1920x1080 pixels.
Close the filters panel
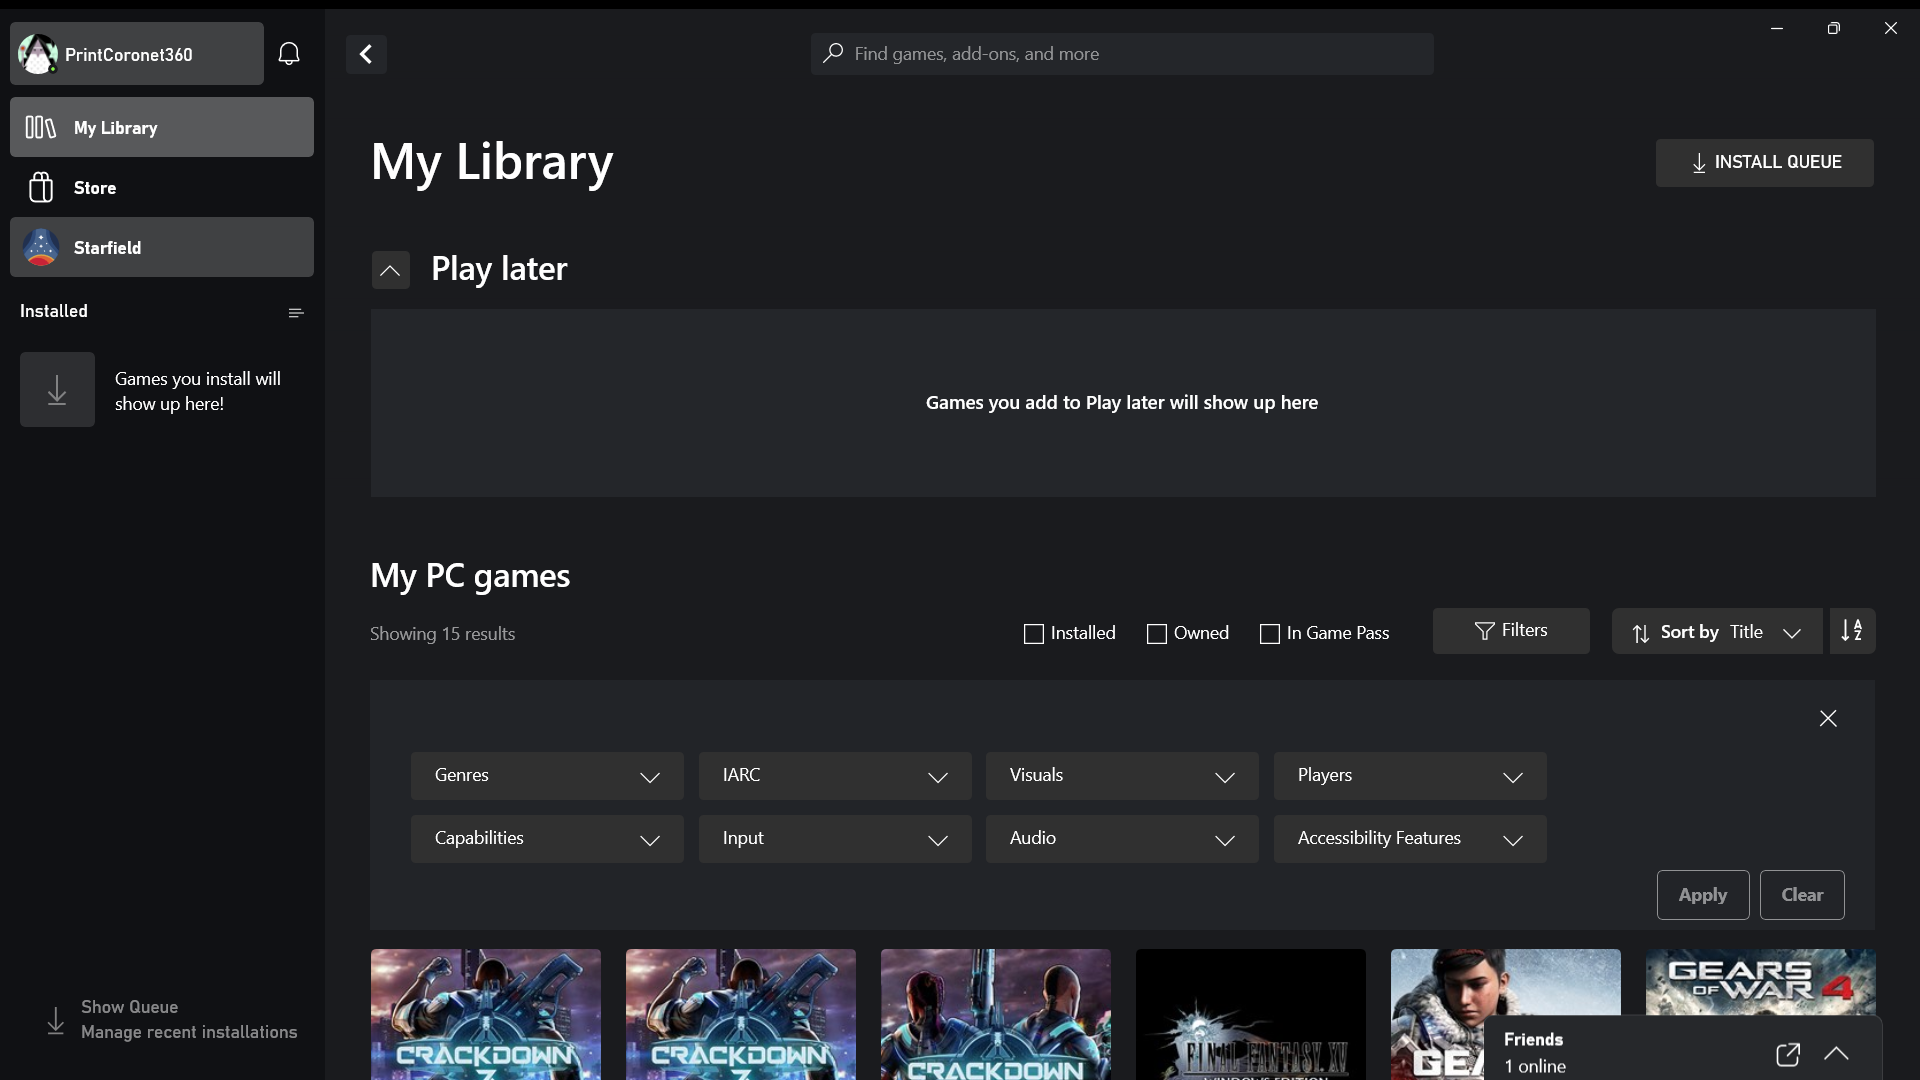[1828, 718]
